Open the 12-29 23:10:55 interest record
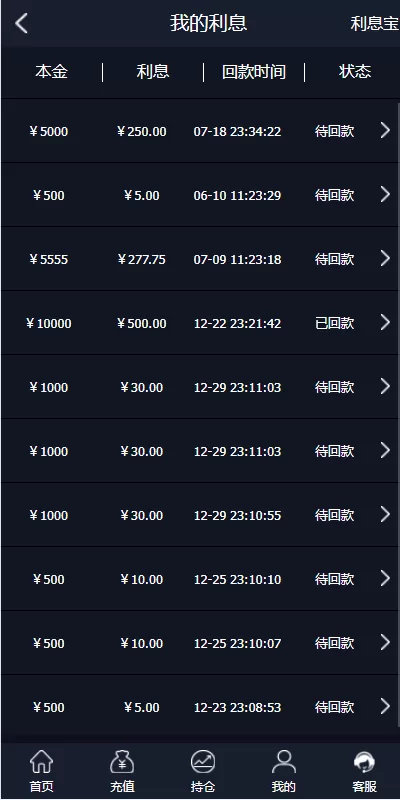400x800 pixels. pos(200,515)
